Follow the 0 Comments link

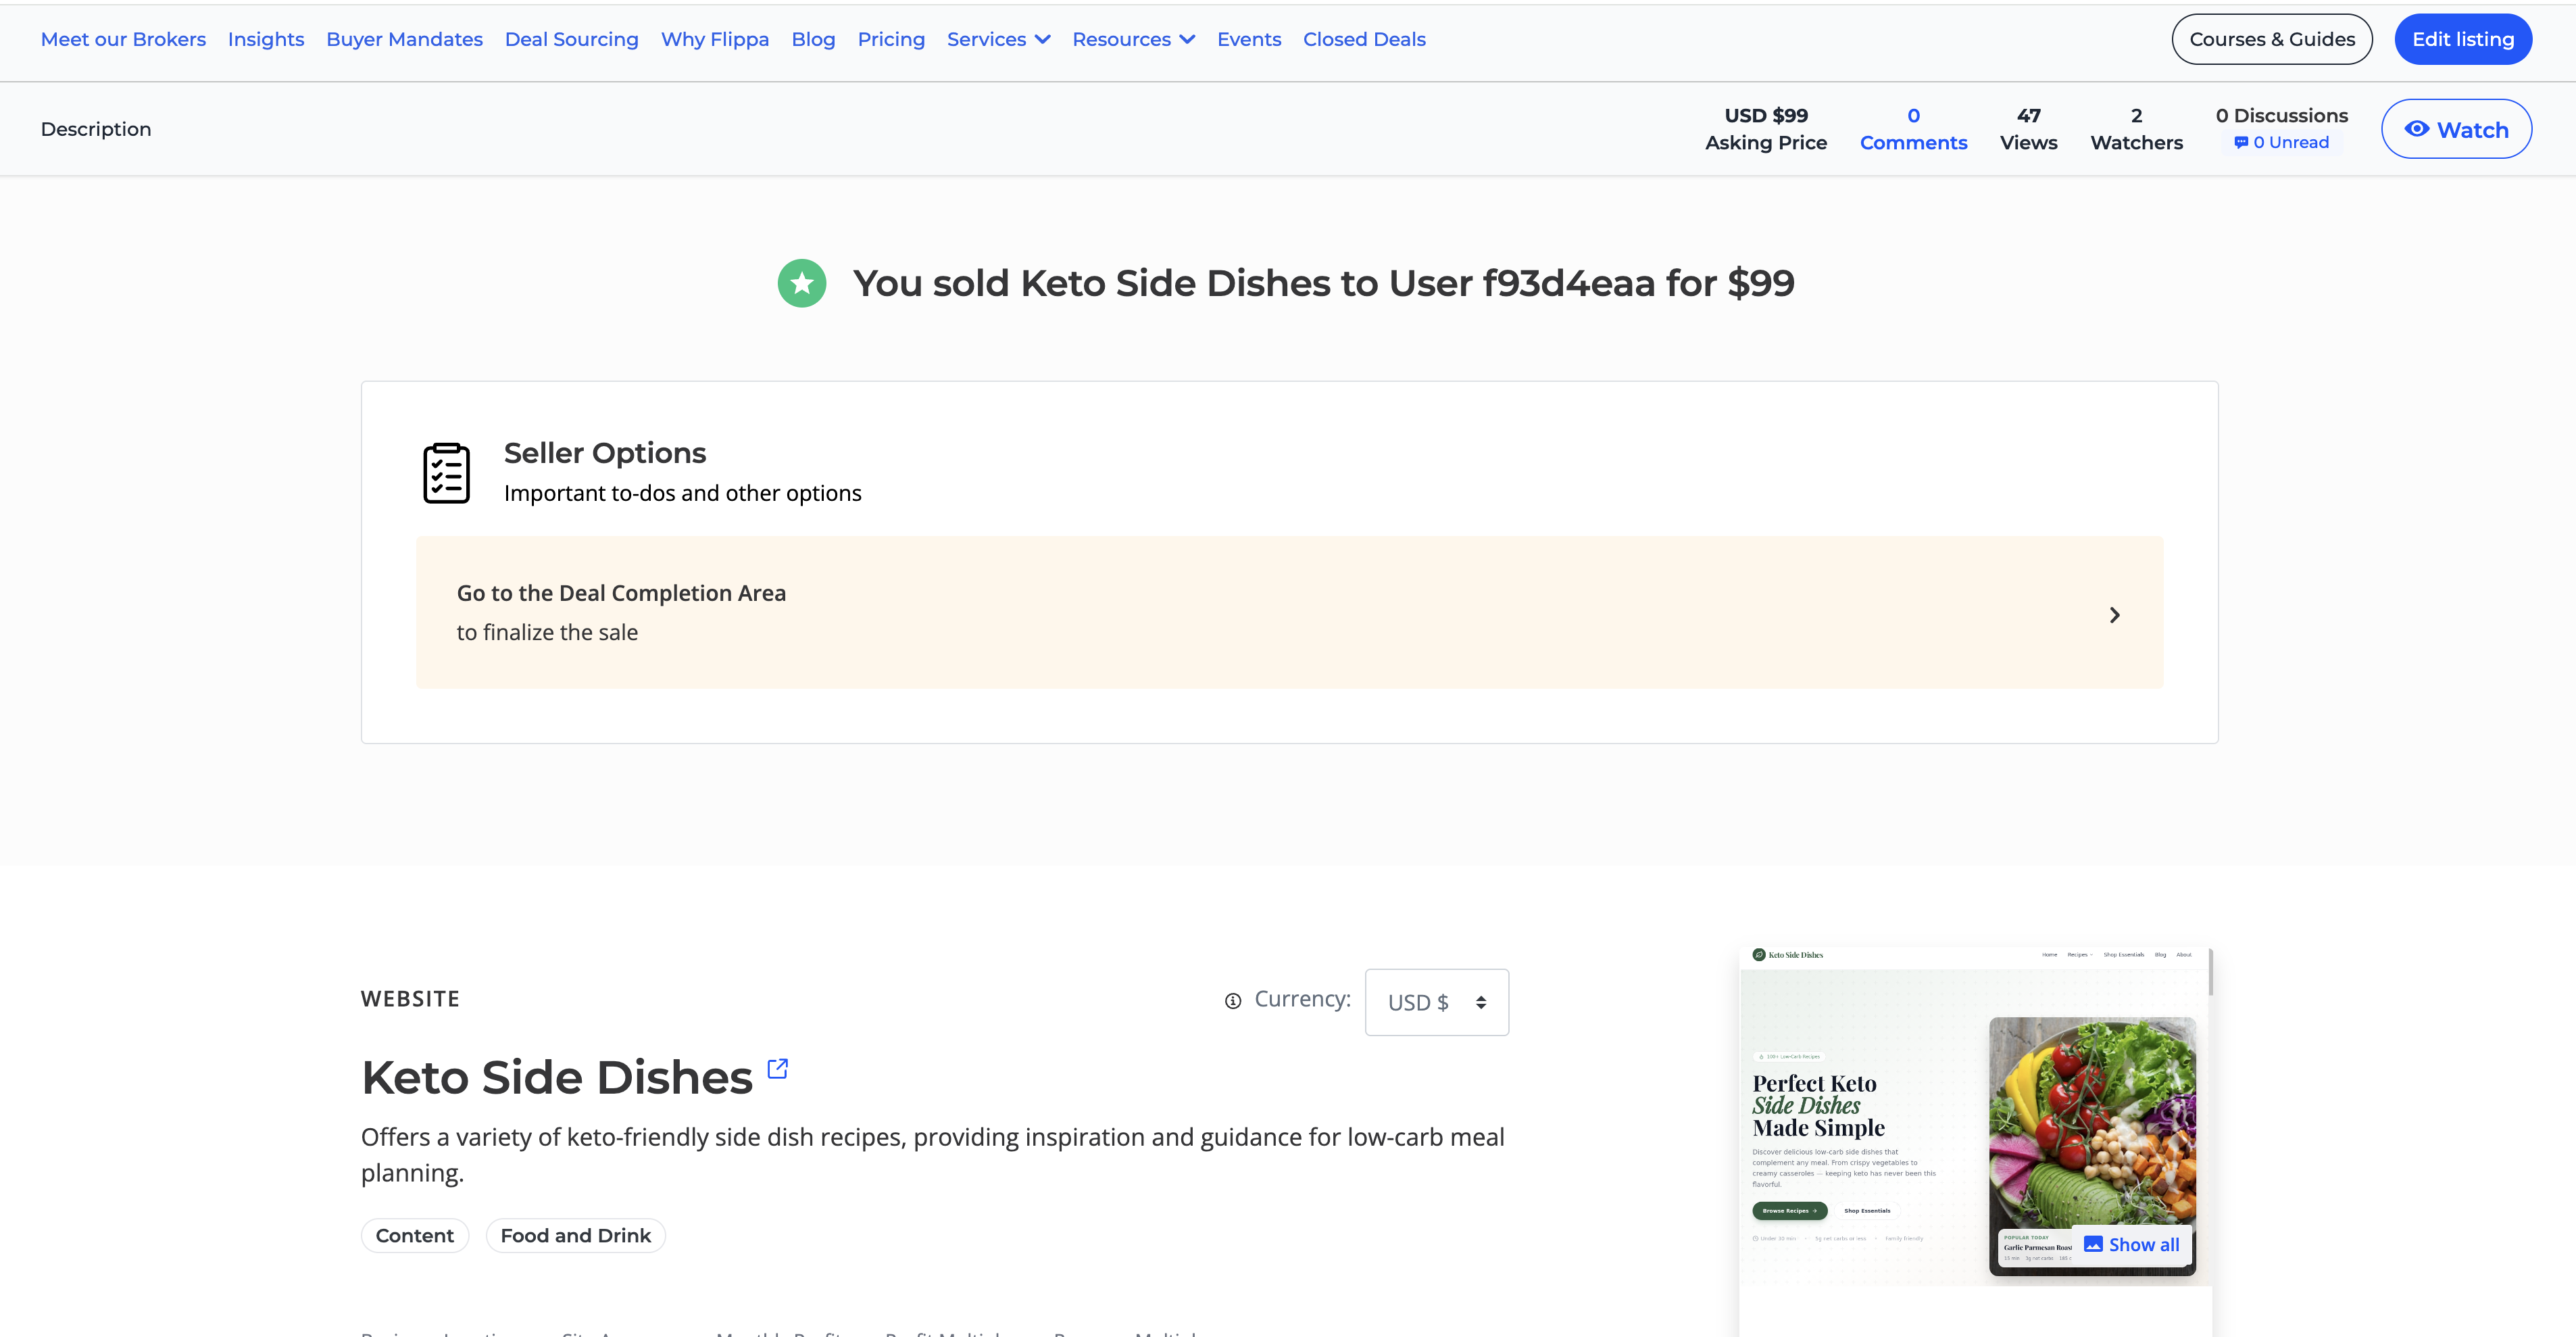coord(1913,129)
